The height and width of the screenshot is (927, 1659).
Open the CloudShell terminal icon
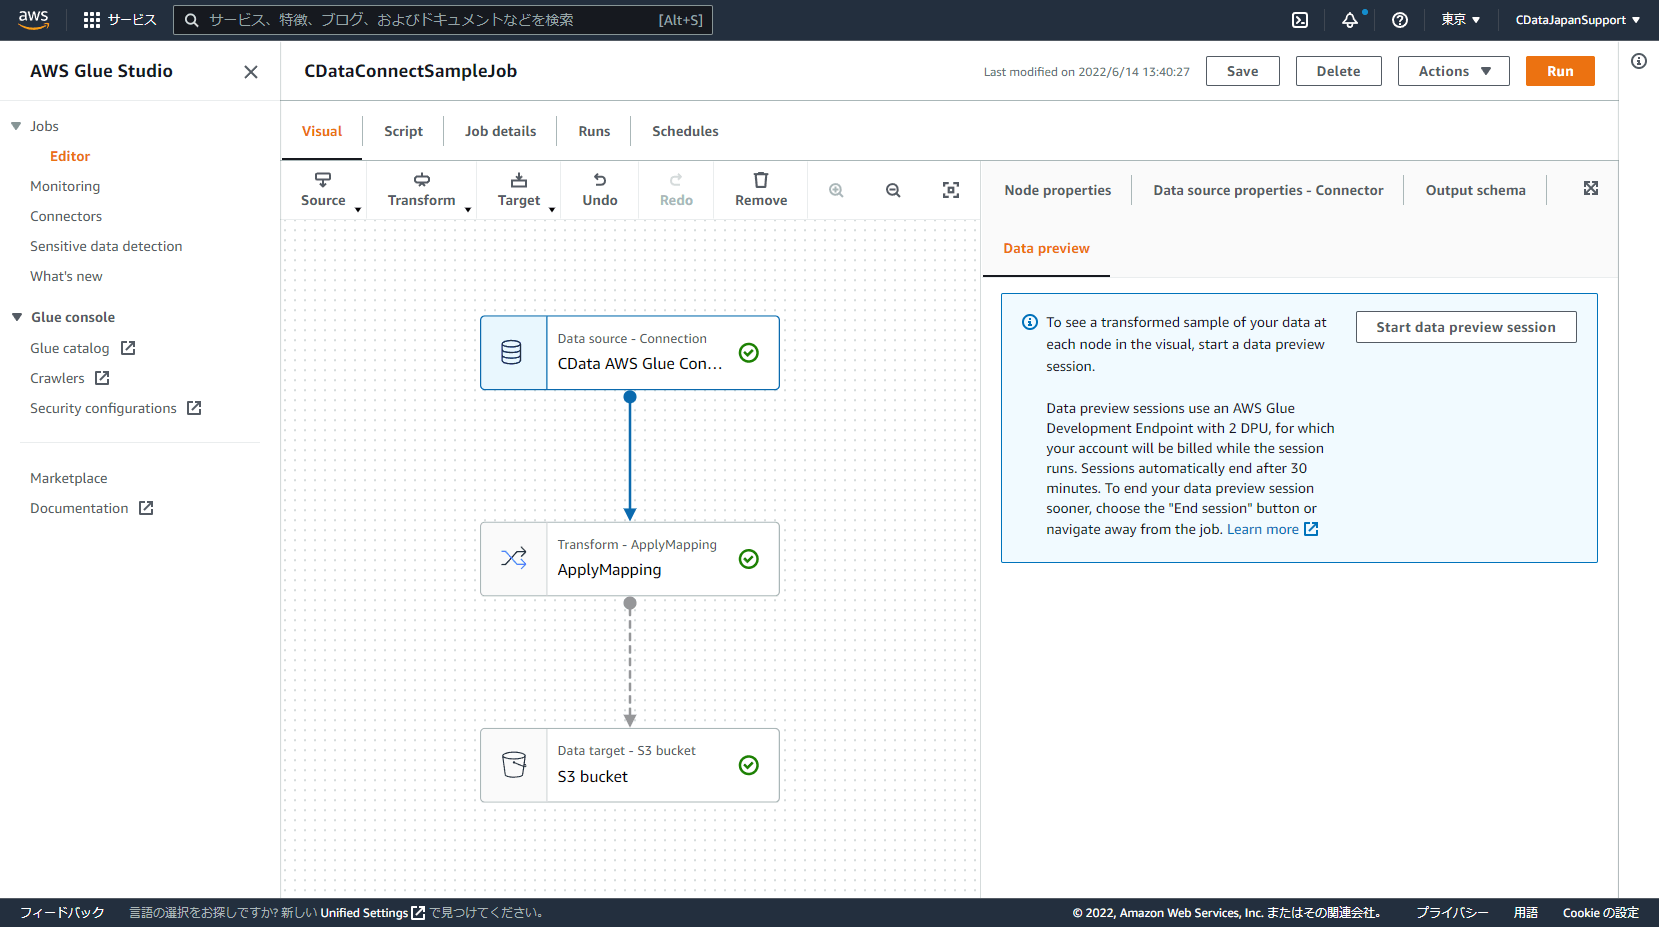(x=1300, y=20)
